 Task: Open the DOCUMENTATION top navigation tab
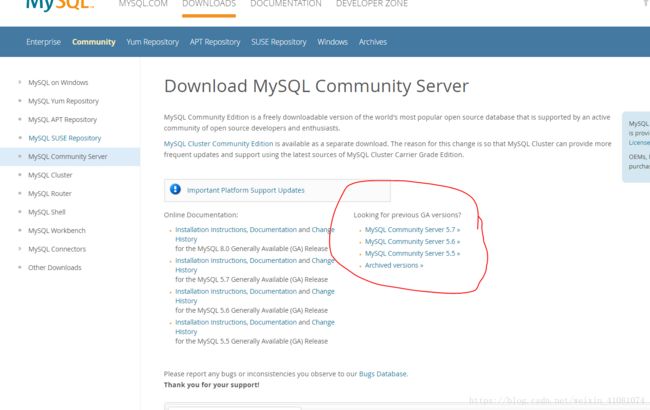pos(286,4)
